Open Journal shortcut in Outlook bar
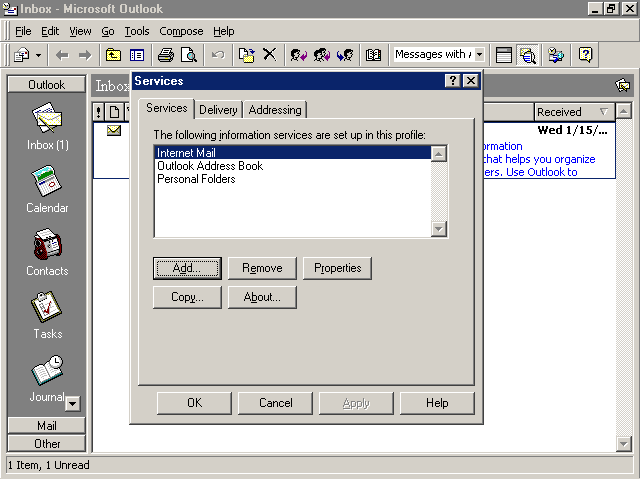640x480 pixels. pyautogui.click(x=47, y=378)
